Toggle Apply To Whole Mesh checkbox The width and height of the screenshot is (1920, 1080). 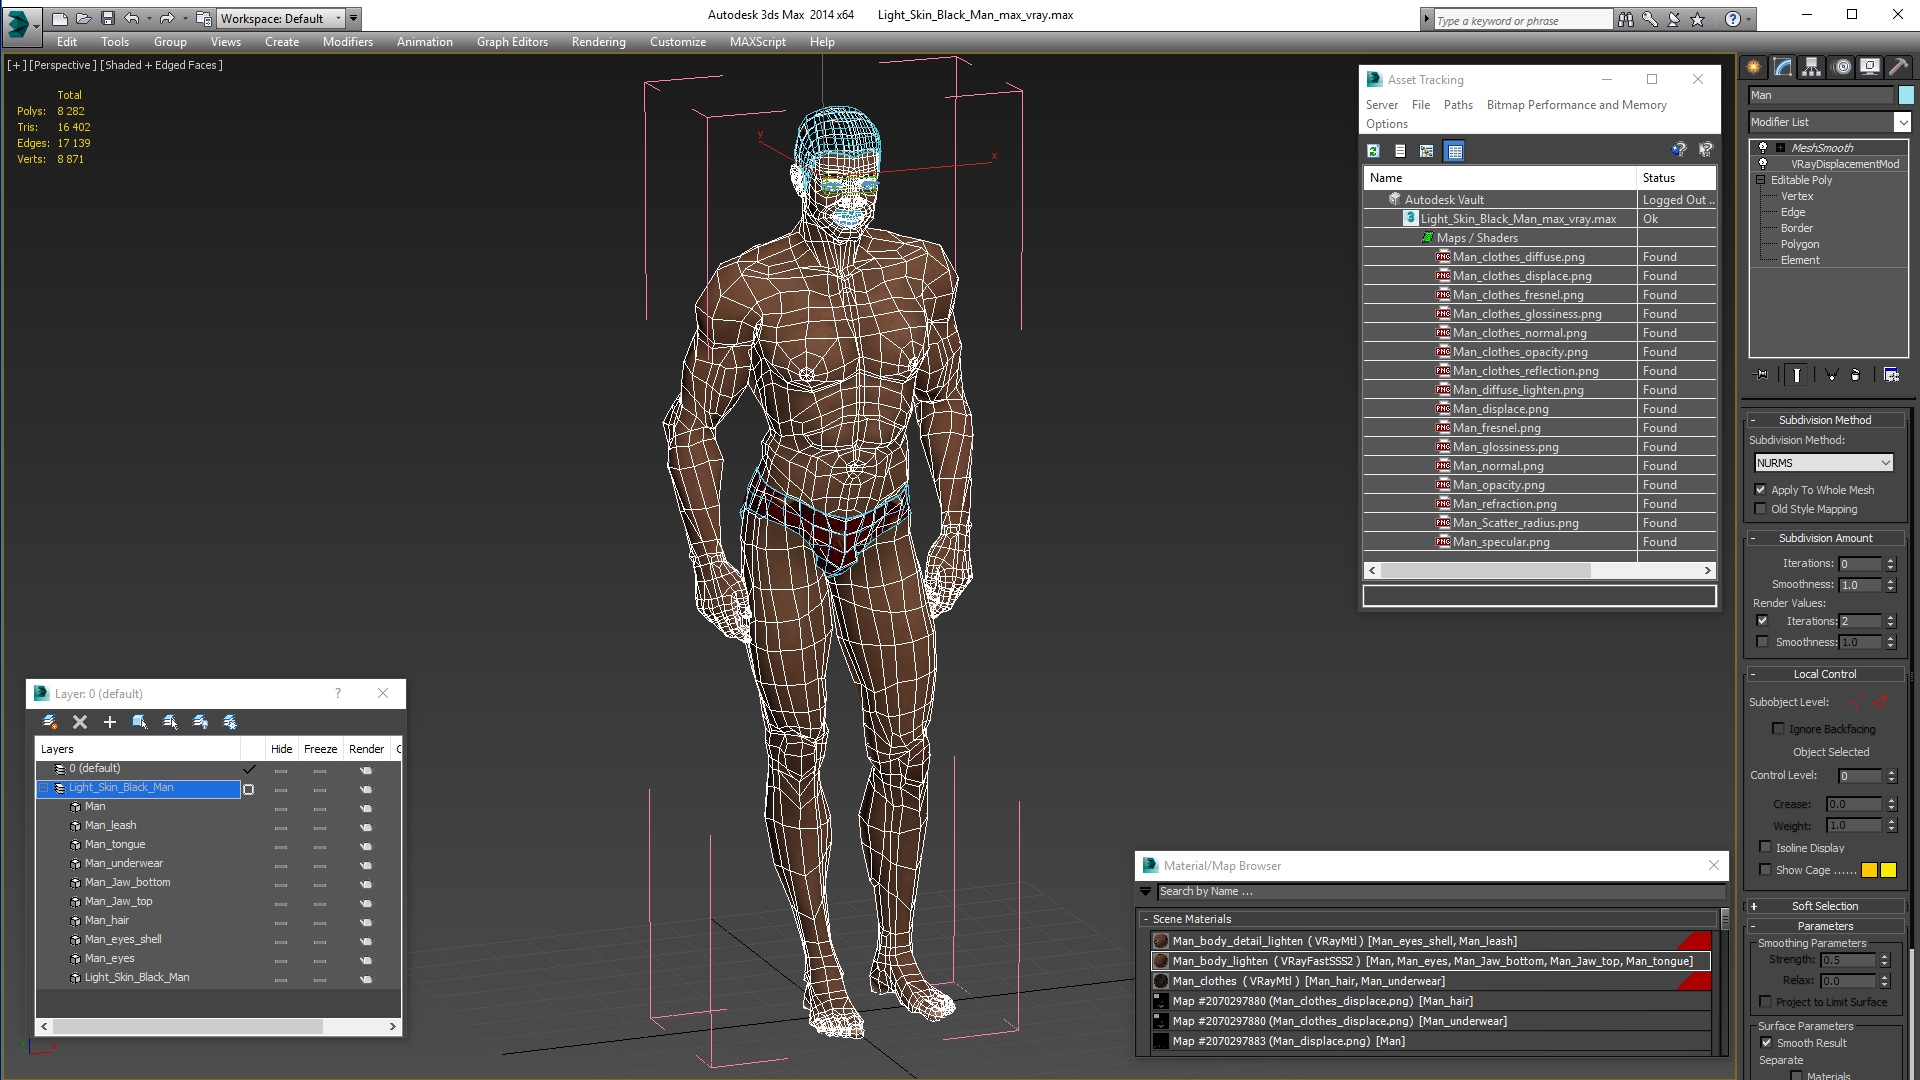click(1761, 490)
